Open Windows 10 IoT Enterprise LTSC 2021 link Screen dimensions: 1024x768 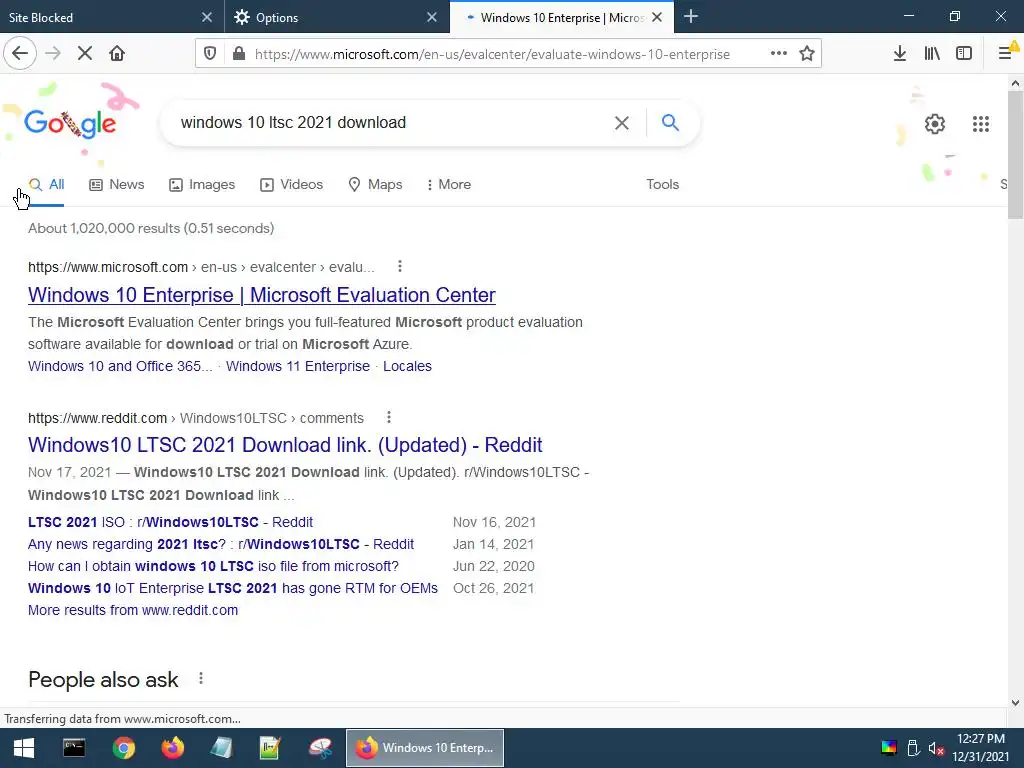point(233,588)
